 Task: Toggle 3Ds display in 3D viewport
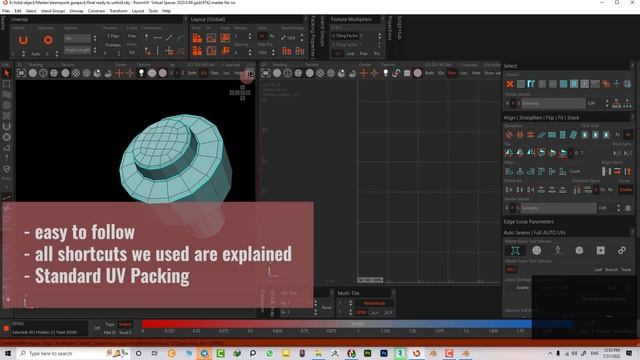(203, 73)
